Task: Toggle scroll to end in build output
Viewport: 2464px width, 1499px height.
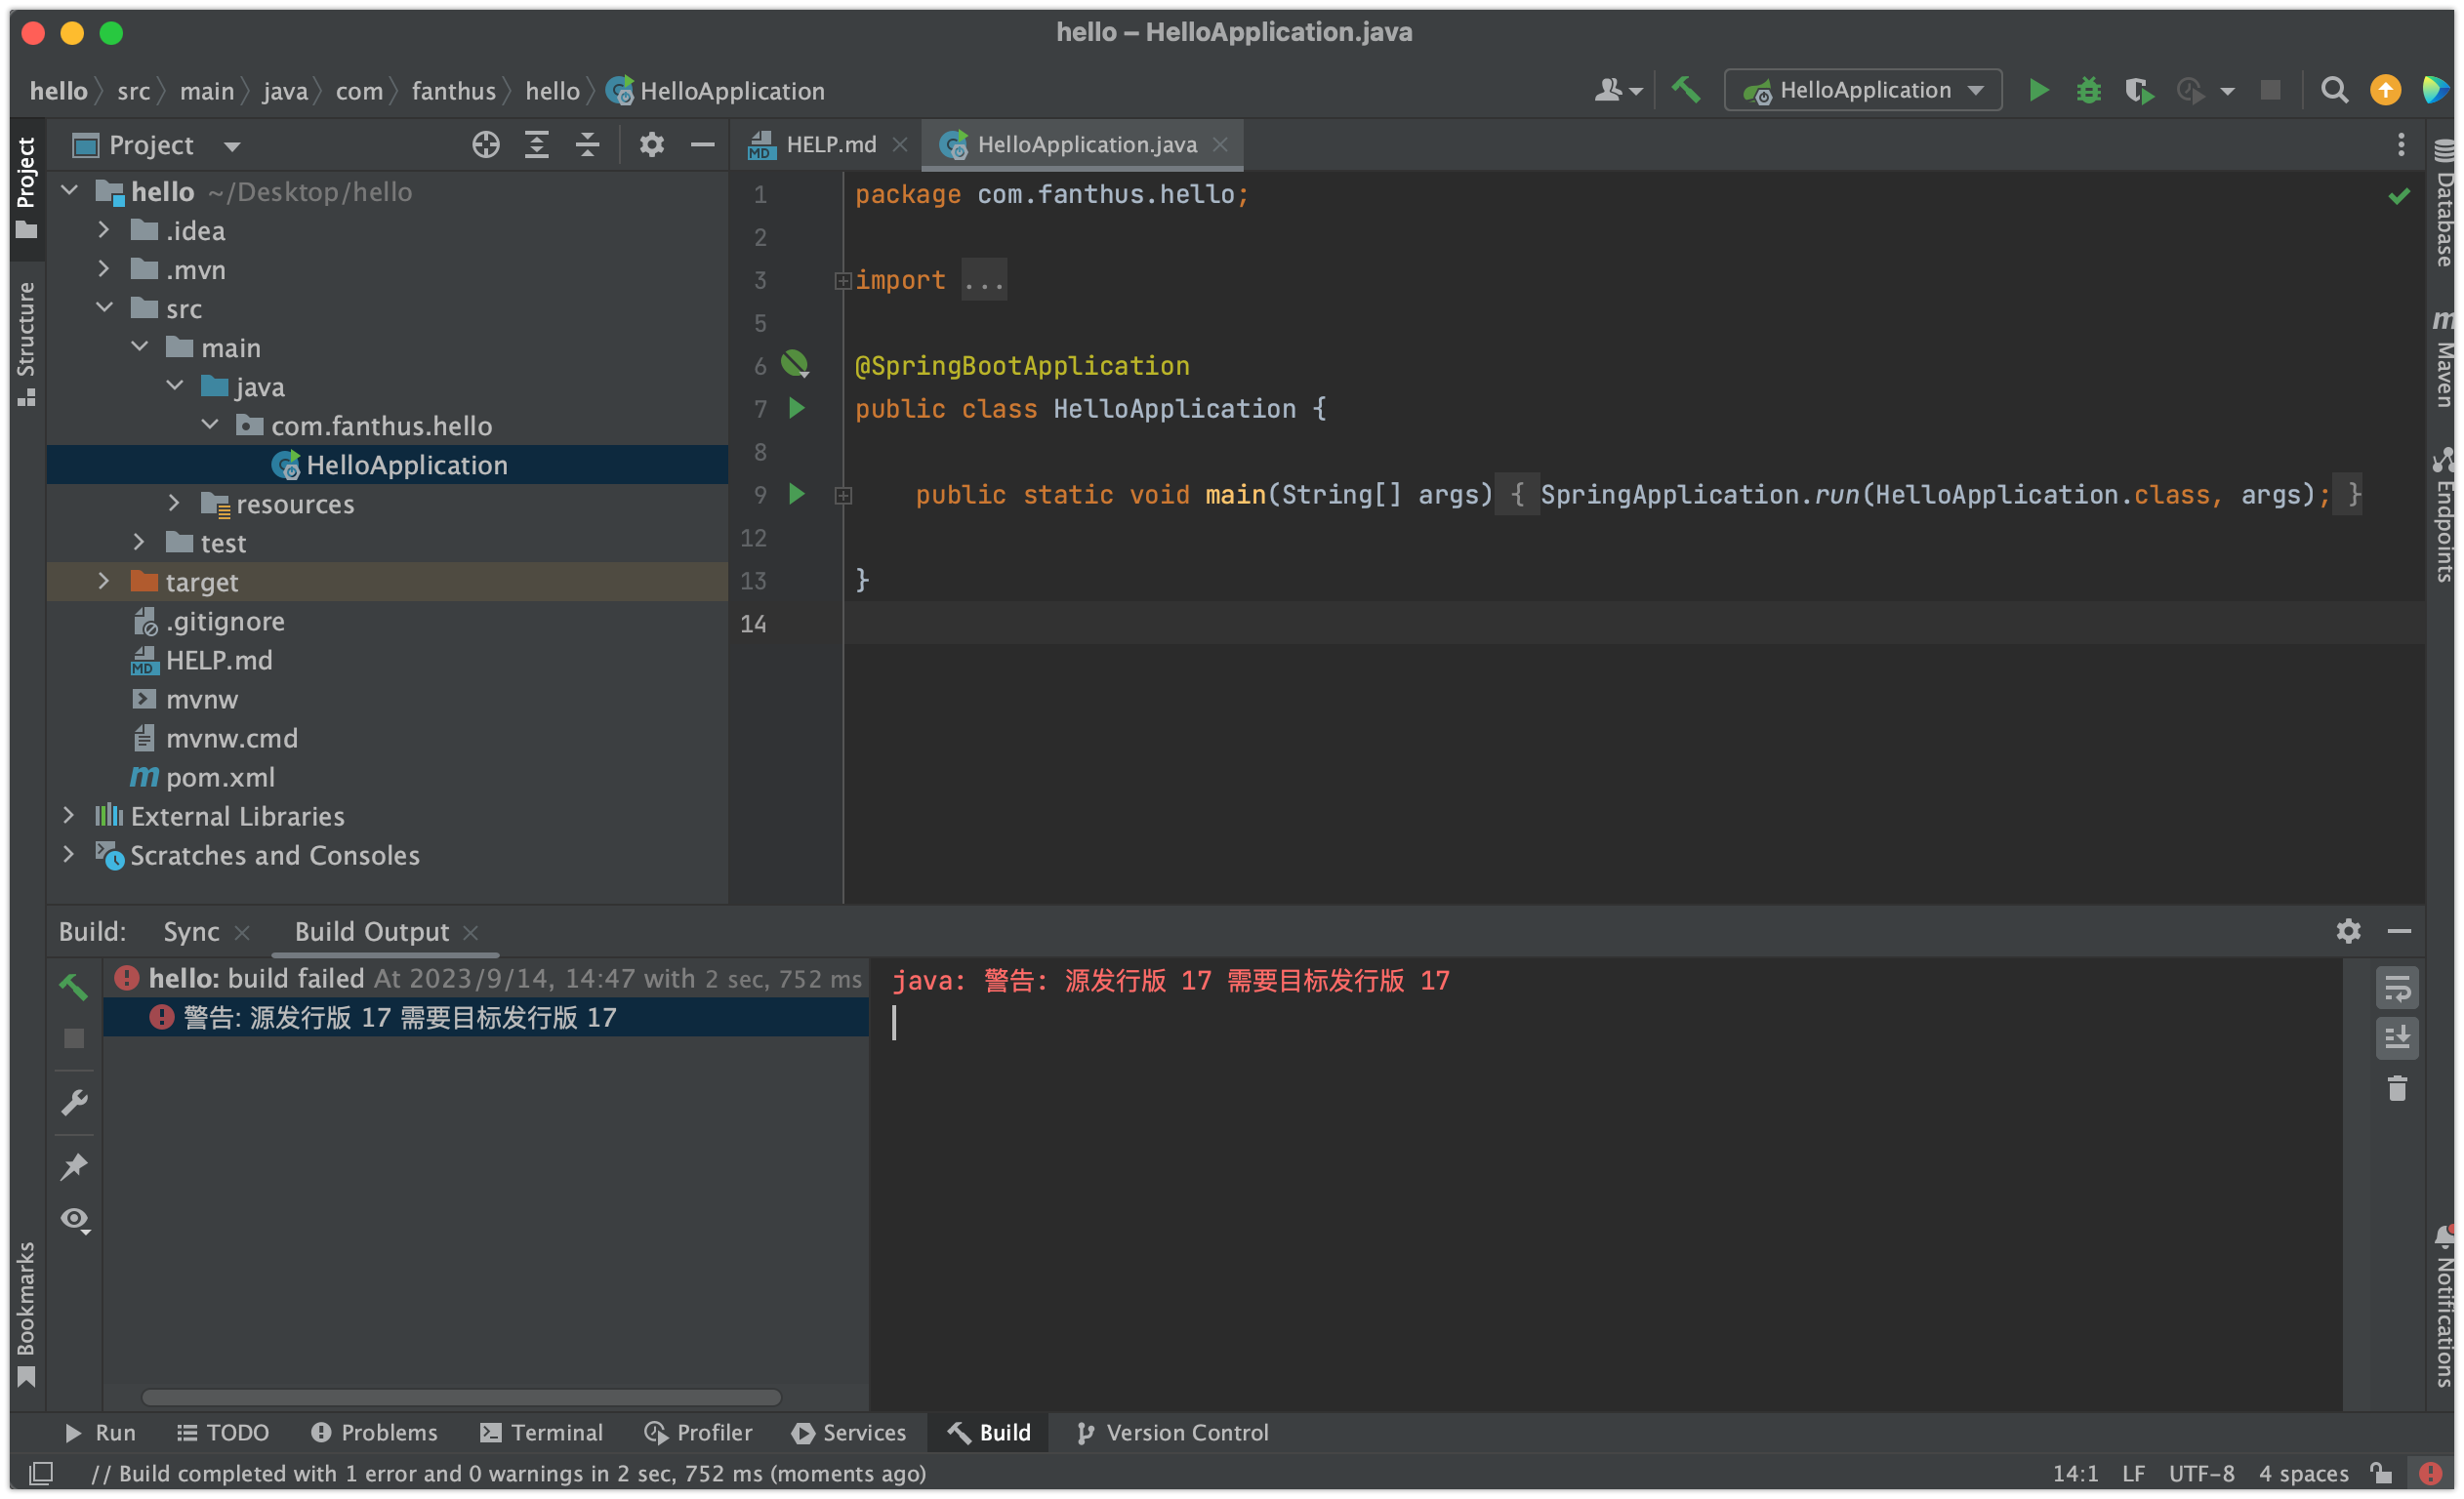Action: [2397, 1038]
